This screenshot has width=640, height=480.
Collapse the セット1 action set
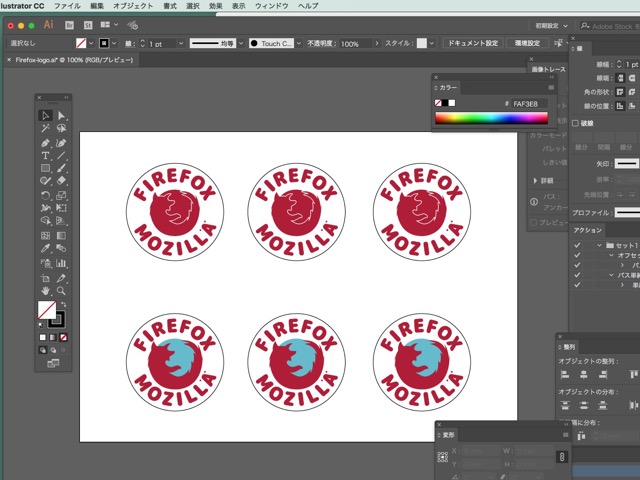tap(599, 245)
